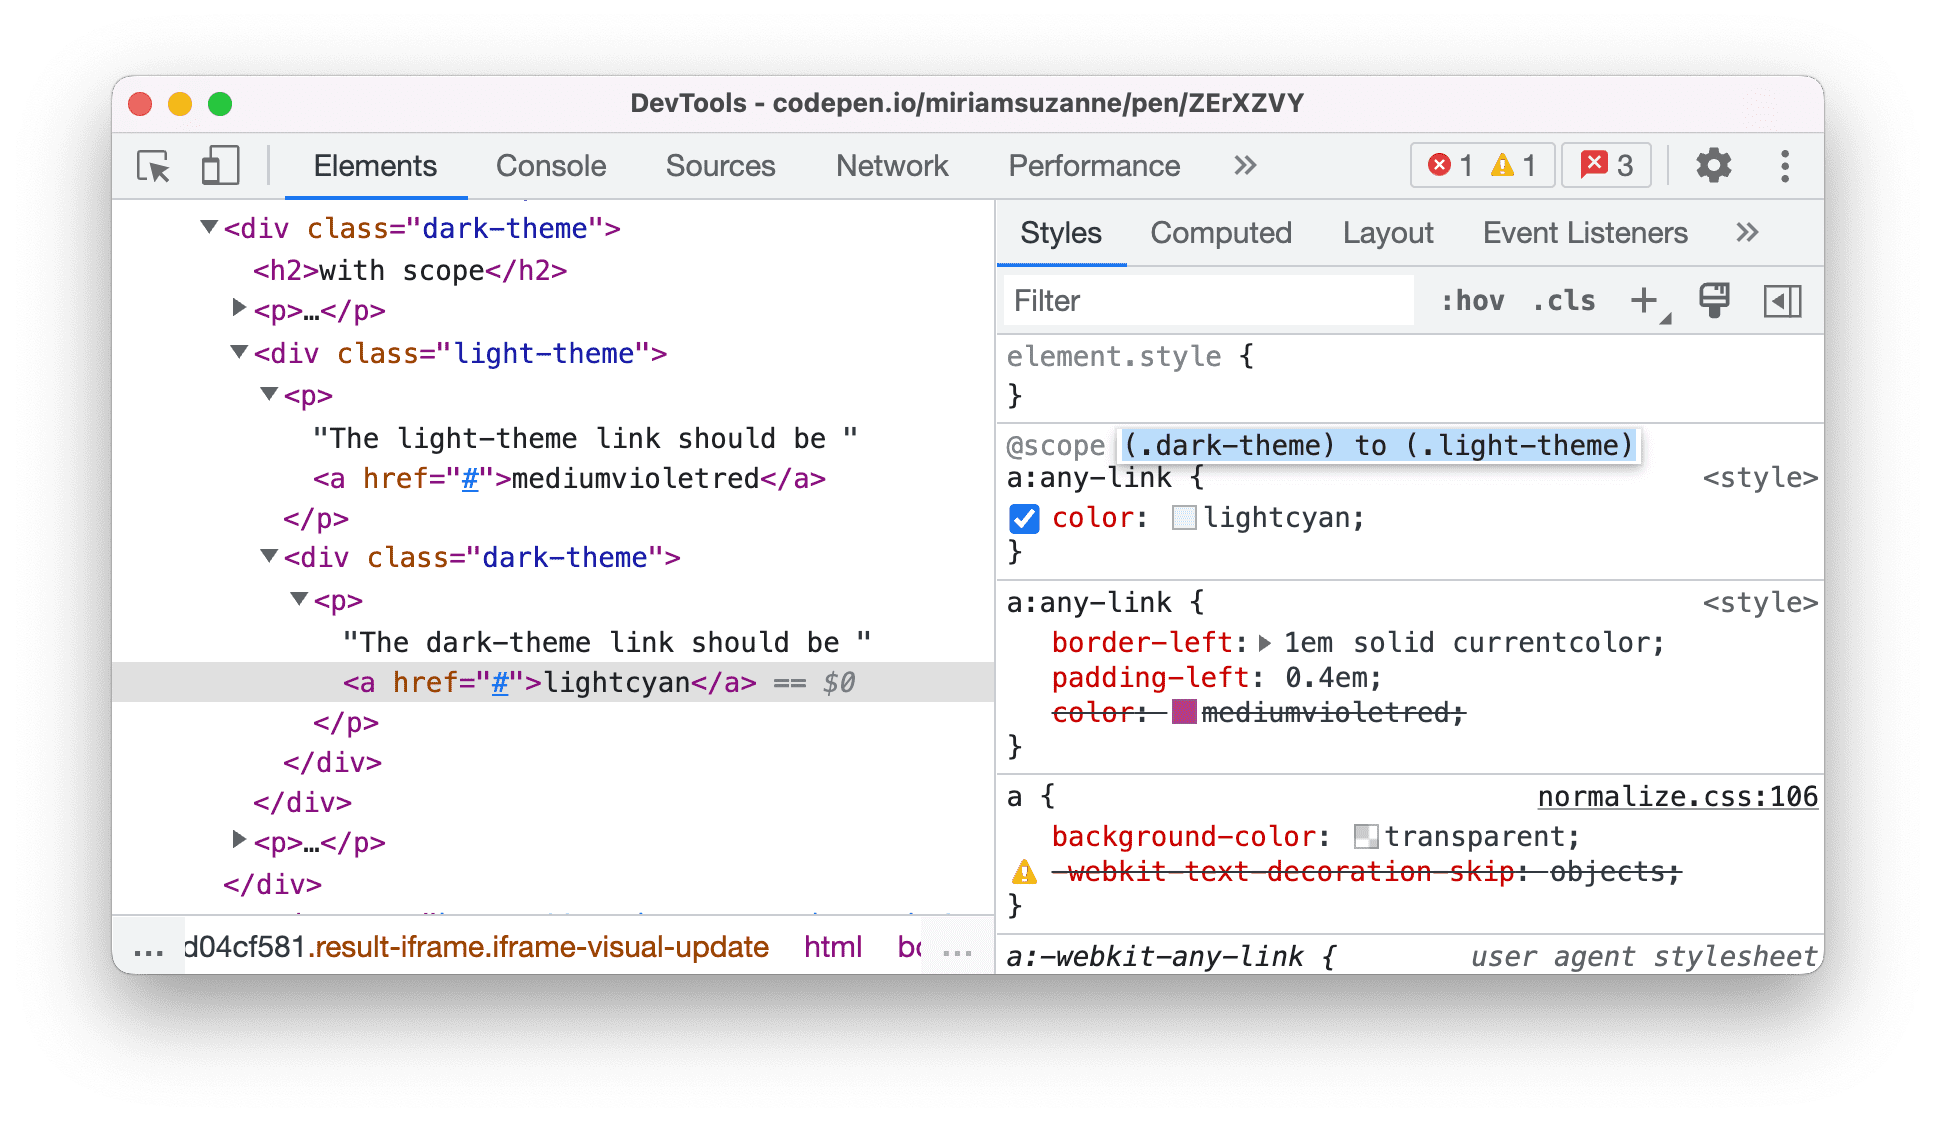This screenshot has width=1936, height=1122.
Task: Click the Settings gear icon
Action: (x=1714, y=166)
